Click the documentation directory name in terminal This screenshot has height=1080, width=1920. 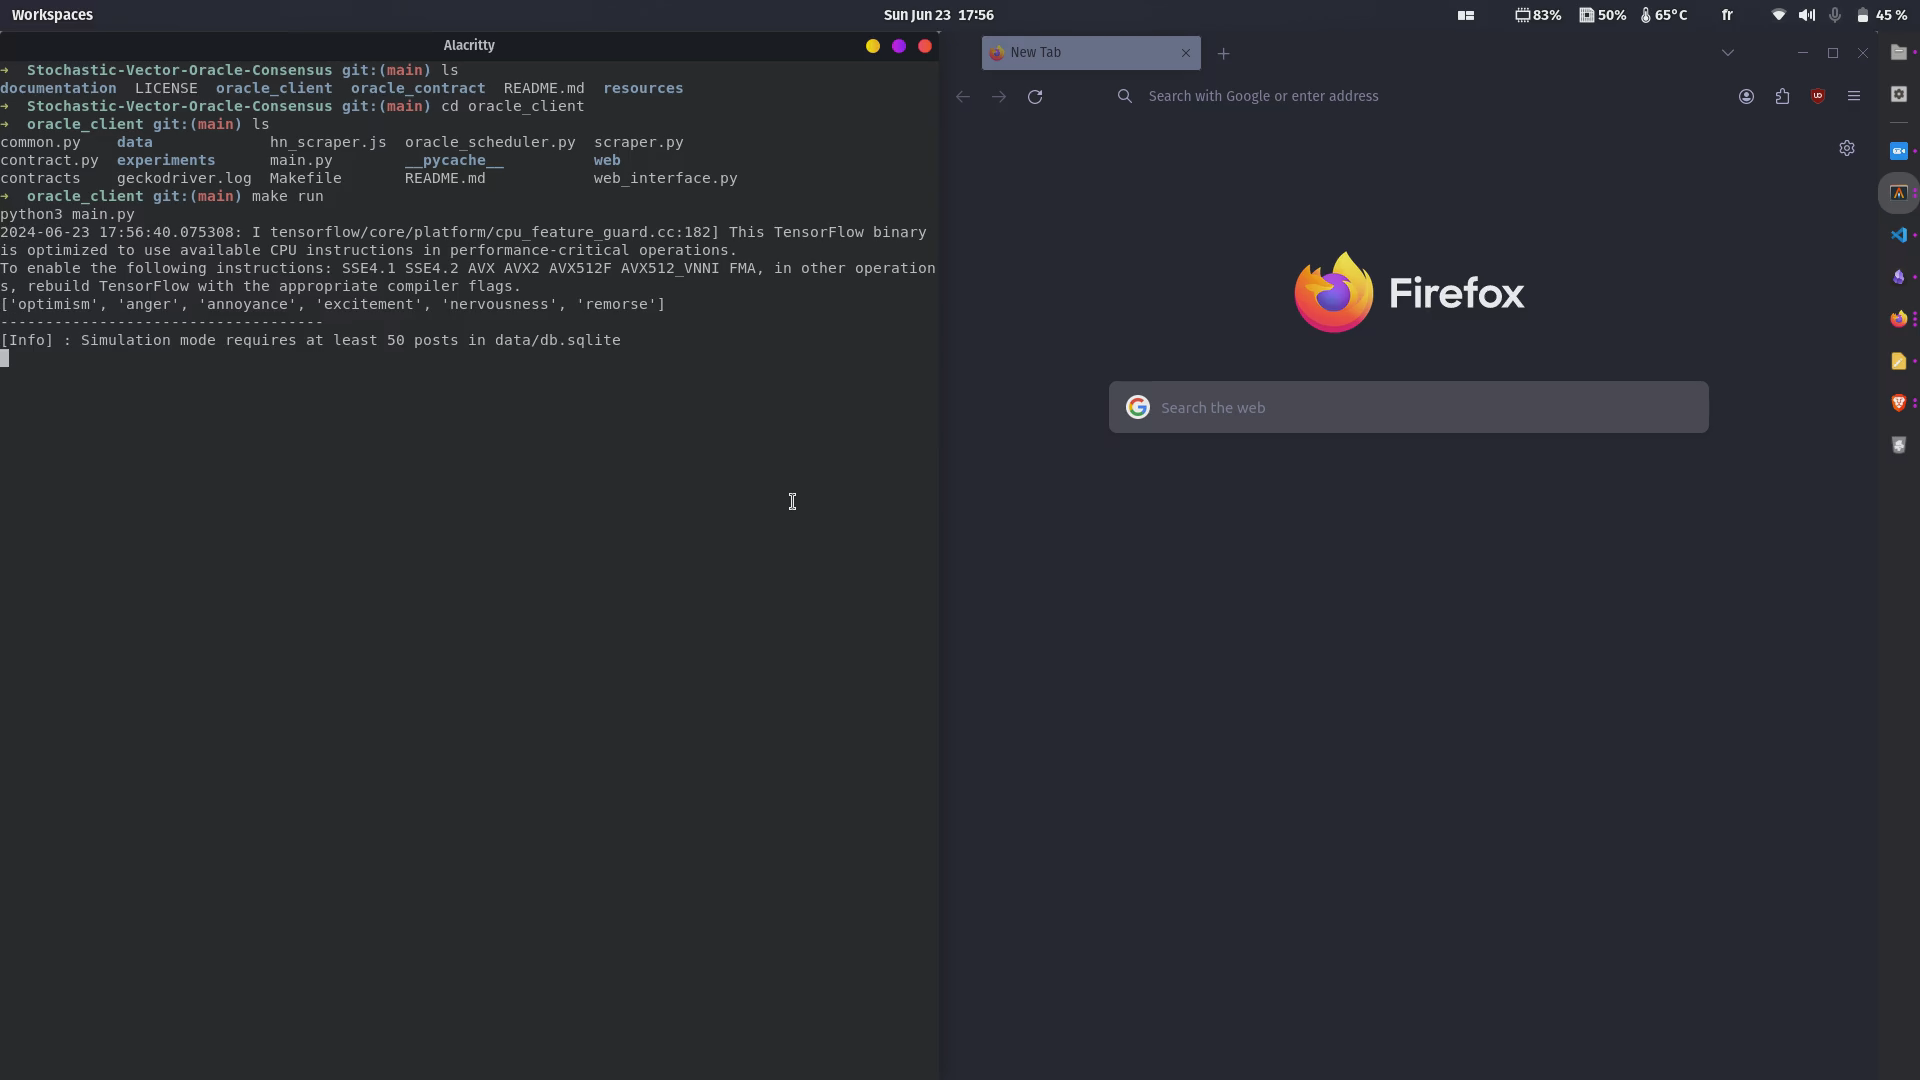click(58, 88)
